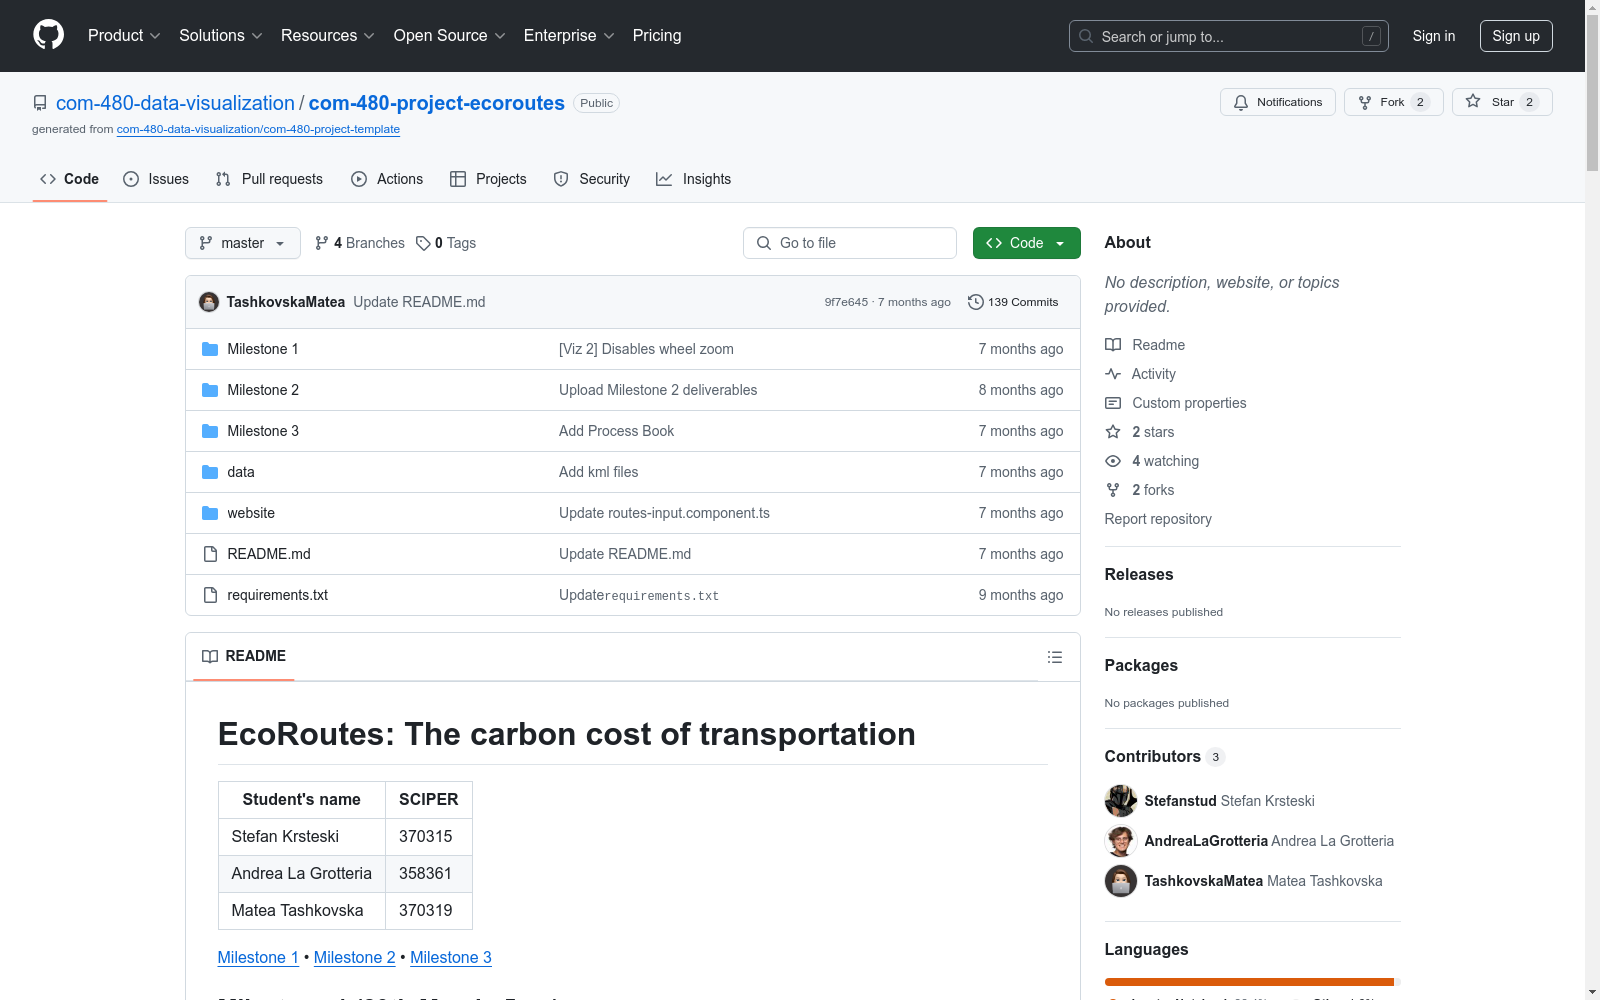Click the GitHub logo icon
This screenshot has width=1600, height=1000.
pos(48,35)
